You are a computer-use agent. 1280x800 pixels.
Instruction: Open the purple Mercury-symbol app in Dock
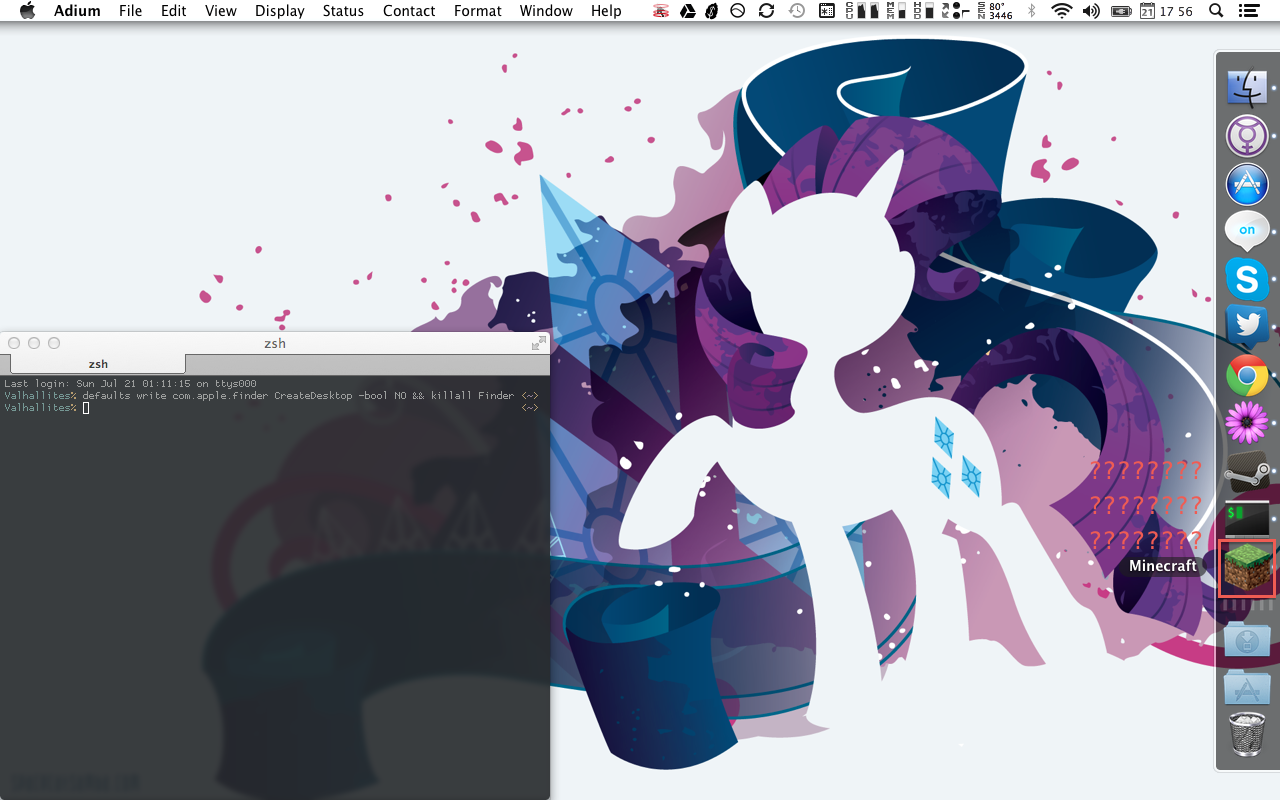click(x=1247, y=136)
